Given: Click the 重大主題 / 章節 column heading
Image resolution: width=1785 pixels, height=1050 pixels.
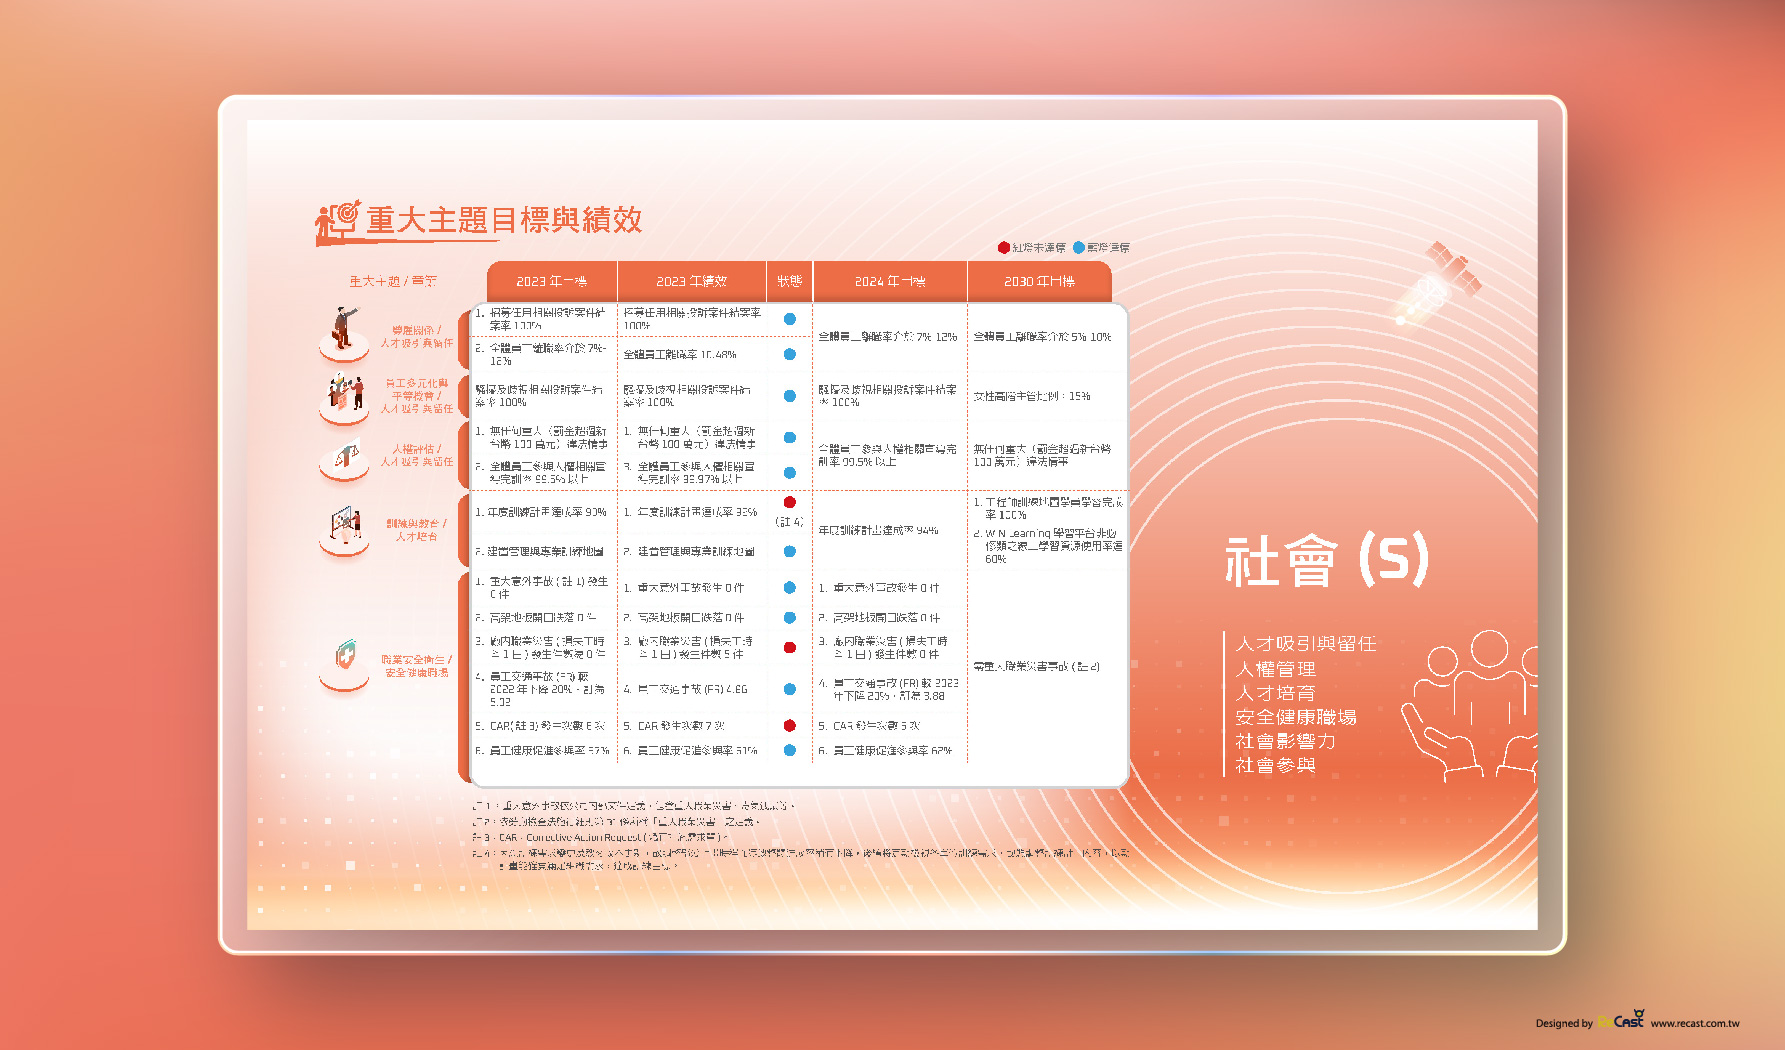Looking at the screenshot, I should click(393, 281).
